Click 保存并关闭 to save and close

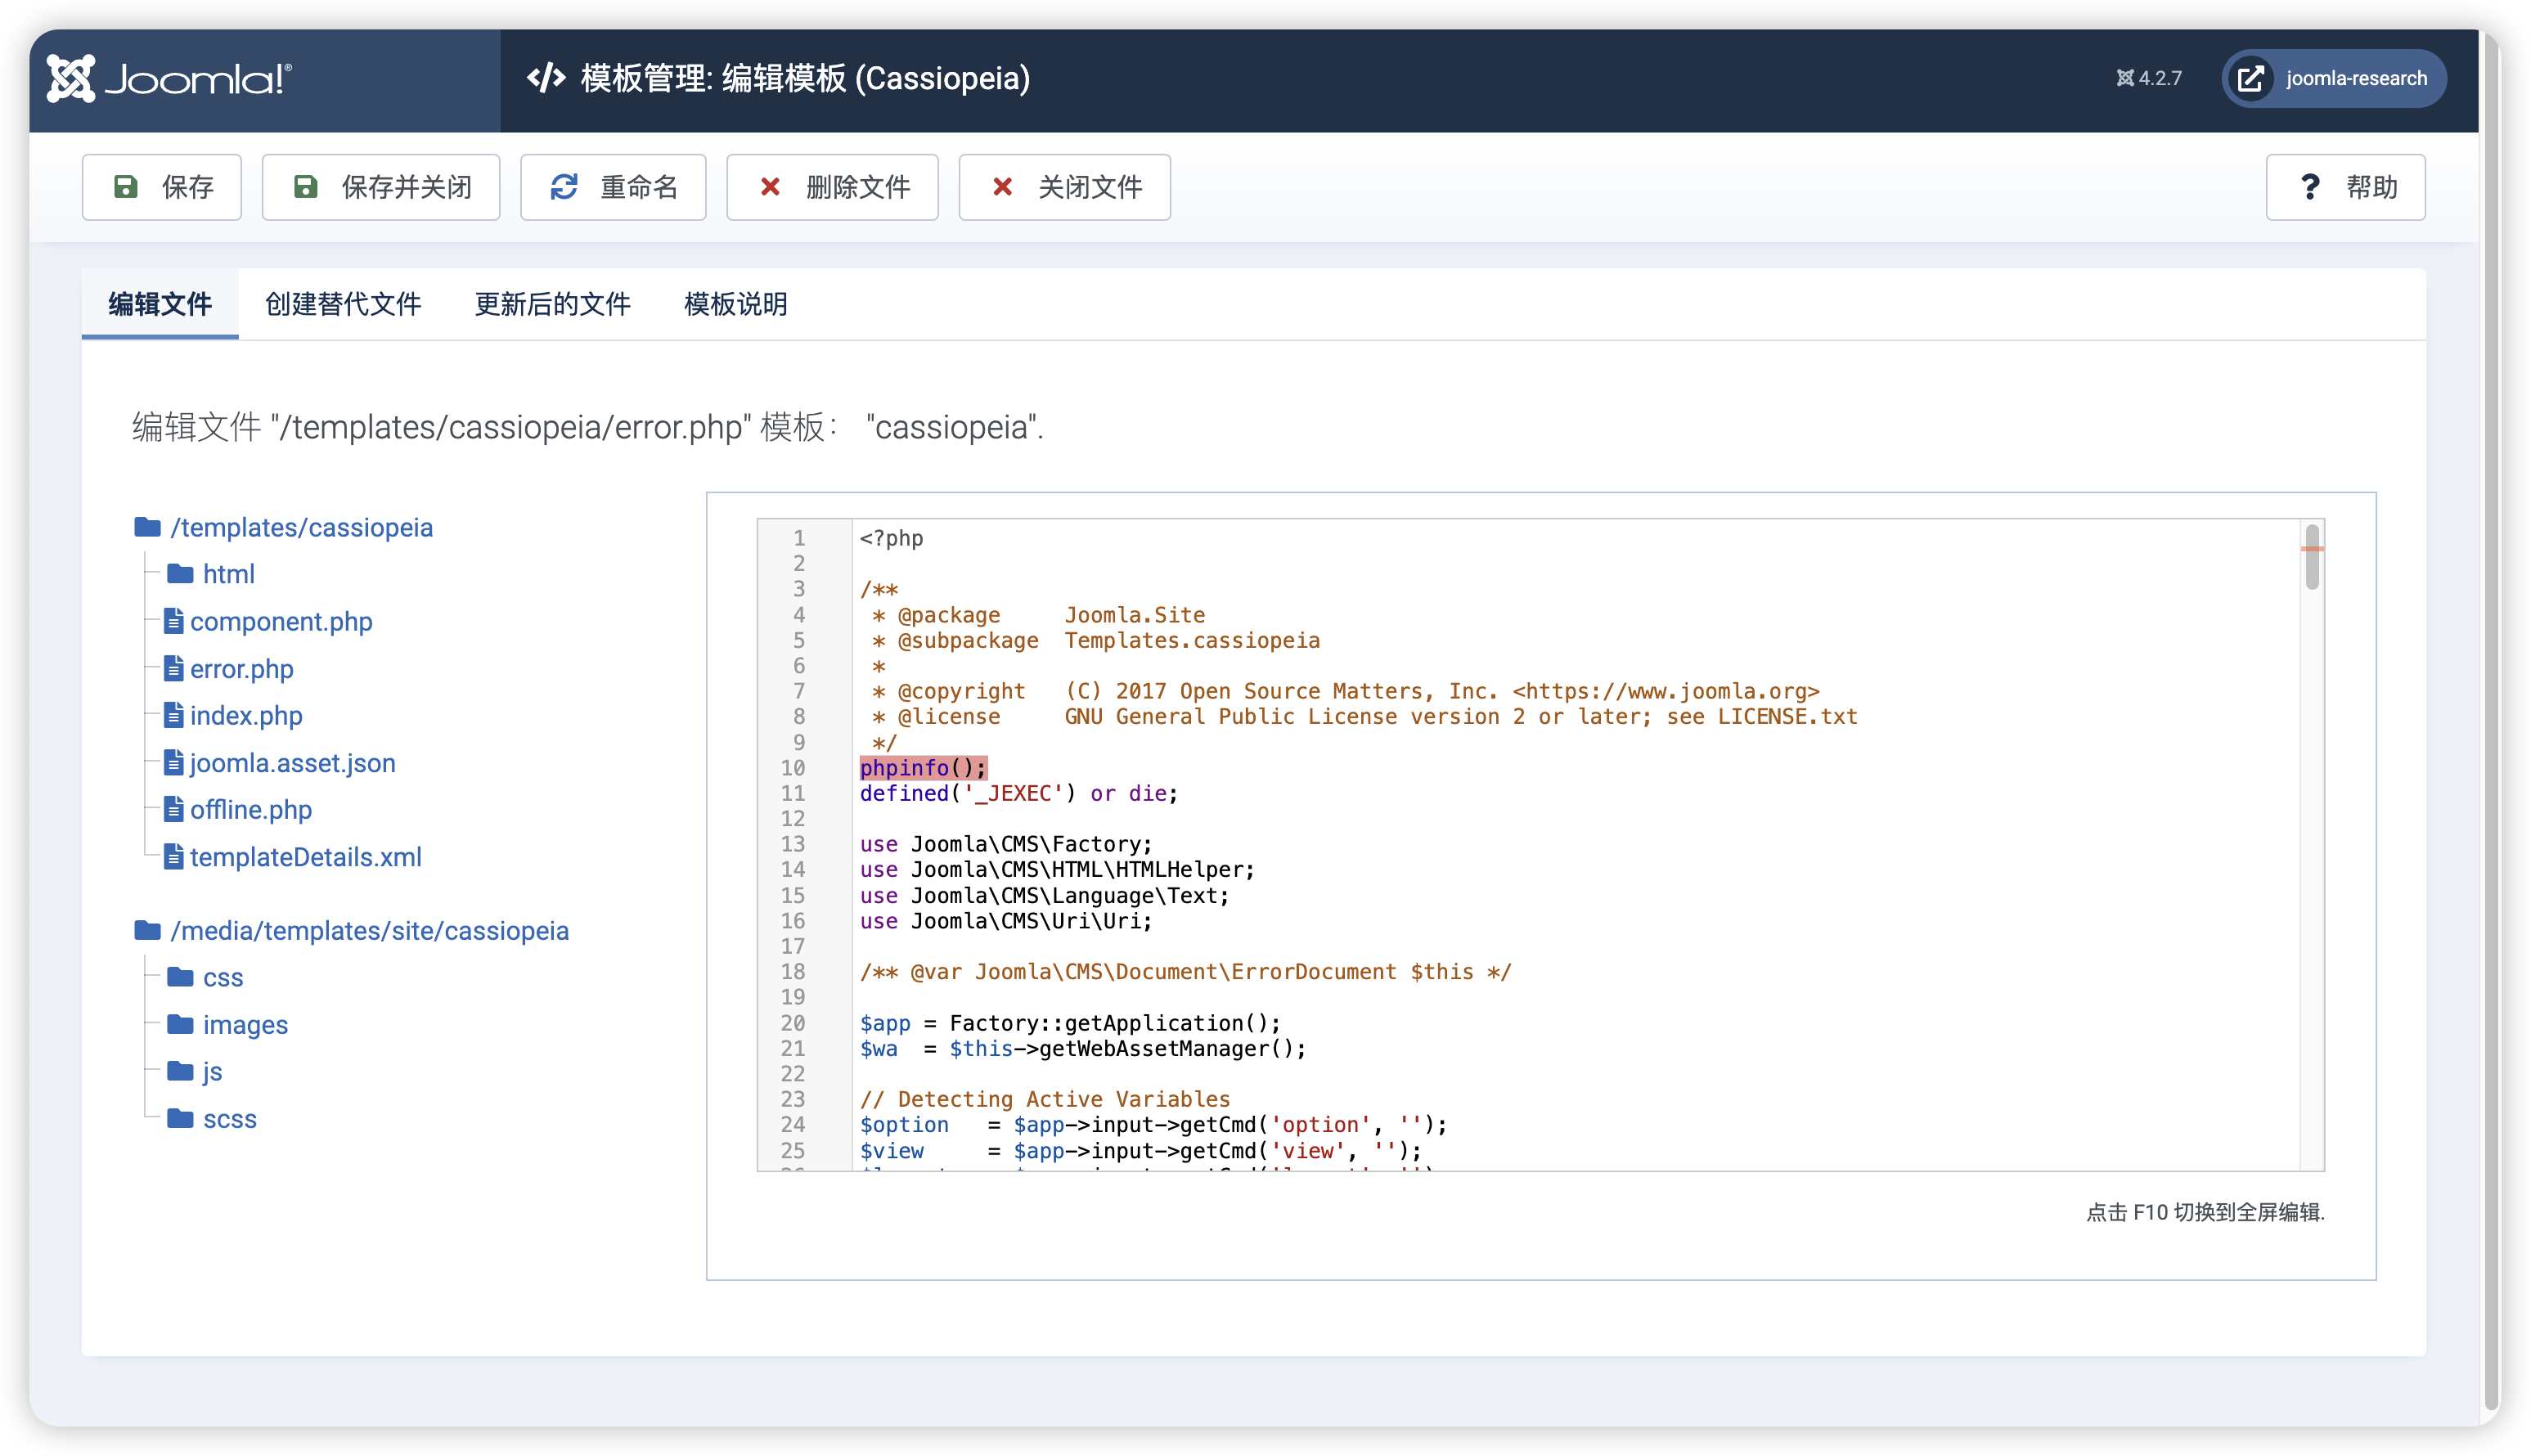point(381,187)
